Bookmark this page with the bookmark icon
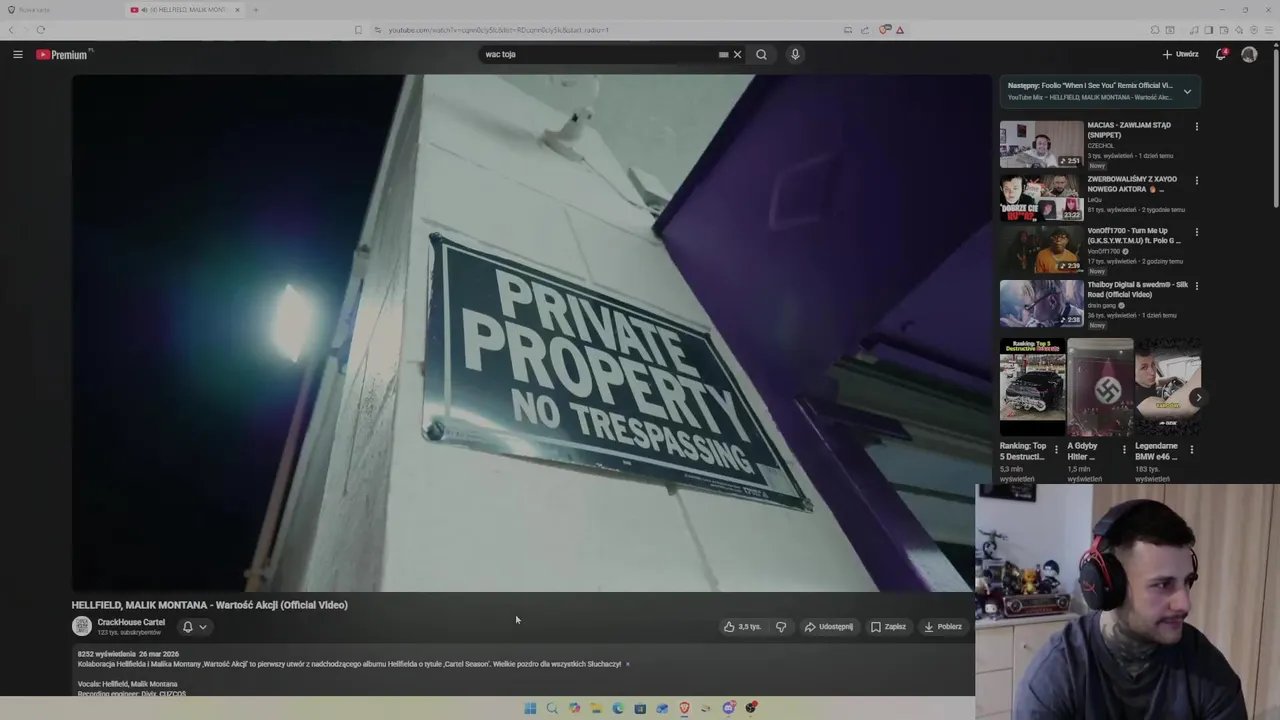The height and width of the screenshot is (720, 1280). (358, 30)
